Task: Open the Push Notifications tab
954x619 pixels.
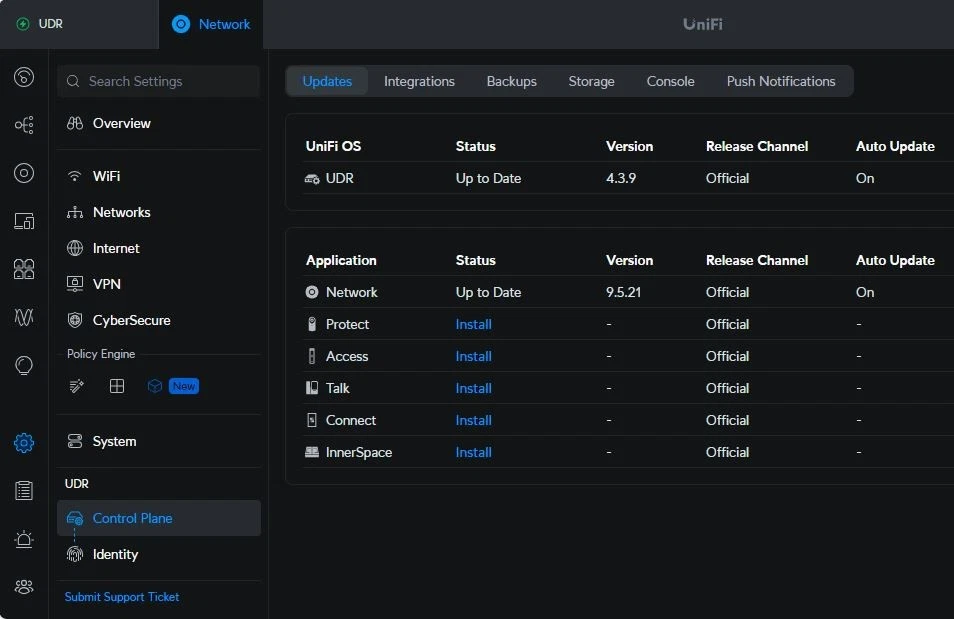Action: [x=781, y=81]
